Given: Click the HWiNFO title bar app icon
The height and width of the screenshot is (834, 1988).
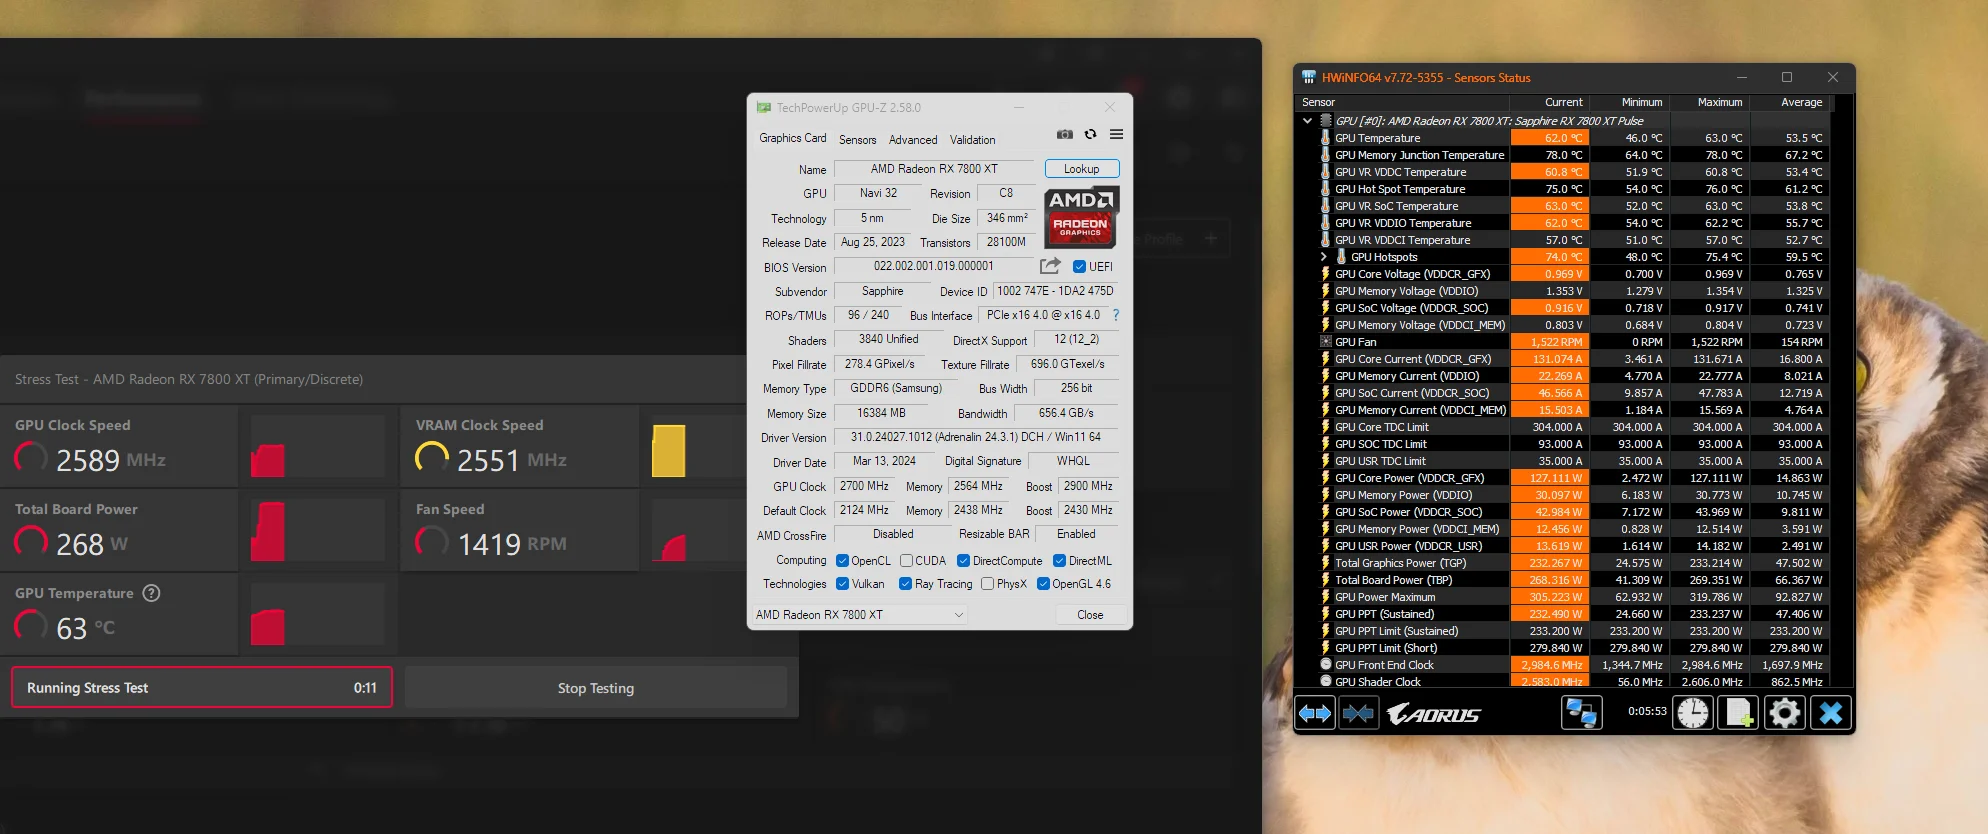Looking at the screenshot, I should pyautogui.click(x=1309, y=77).
